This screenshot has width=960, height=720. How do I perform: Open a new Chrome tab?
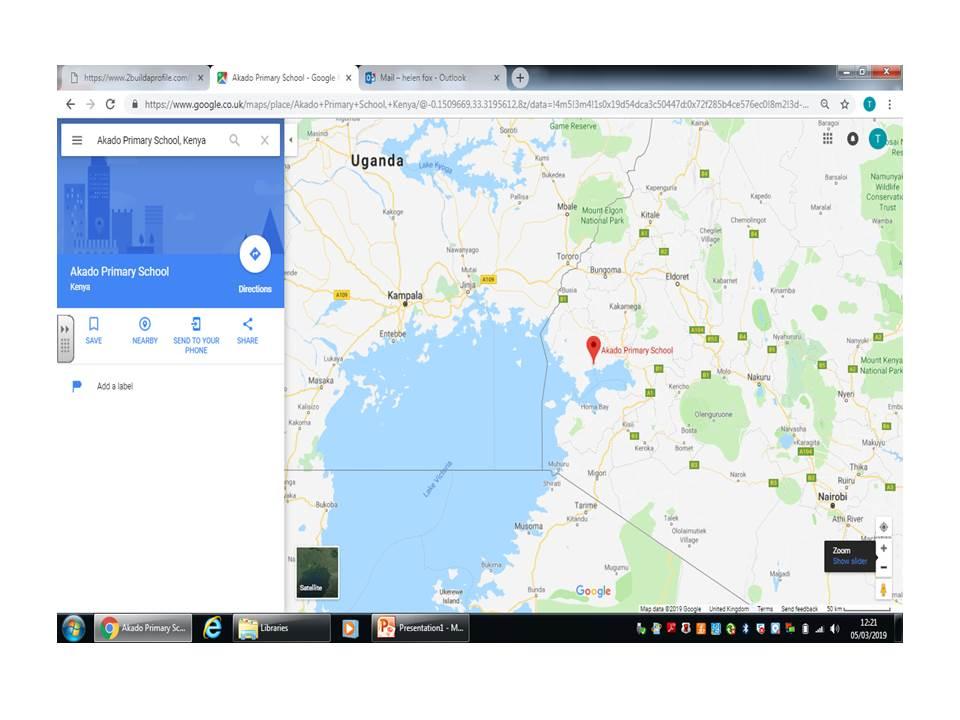click(x=520, y=78)
